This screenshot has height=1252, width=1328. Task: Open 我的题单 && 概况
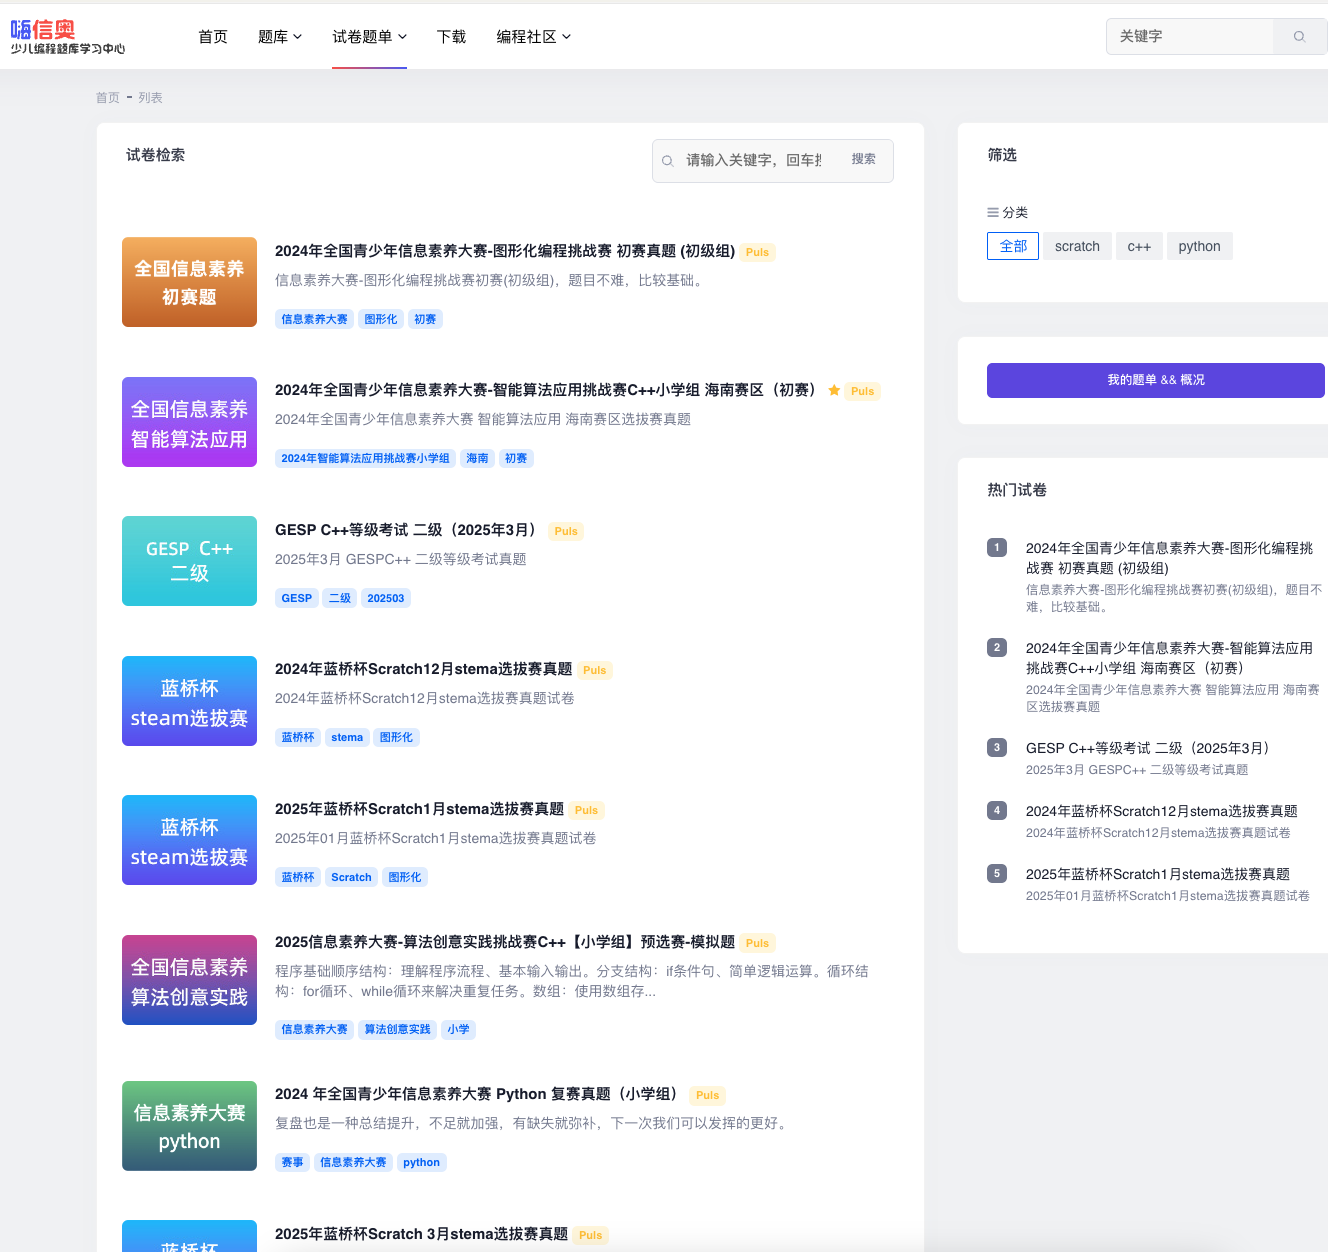1156,380
